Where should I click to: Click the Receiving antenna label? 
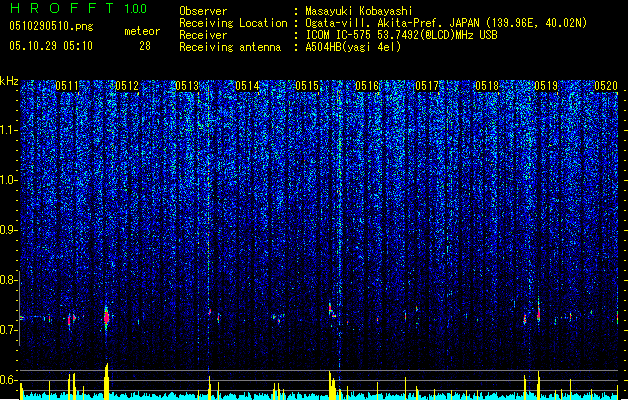[x=230, y=47]
